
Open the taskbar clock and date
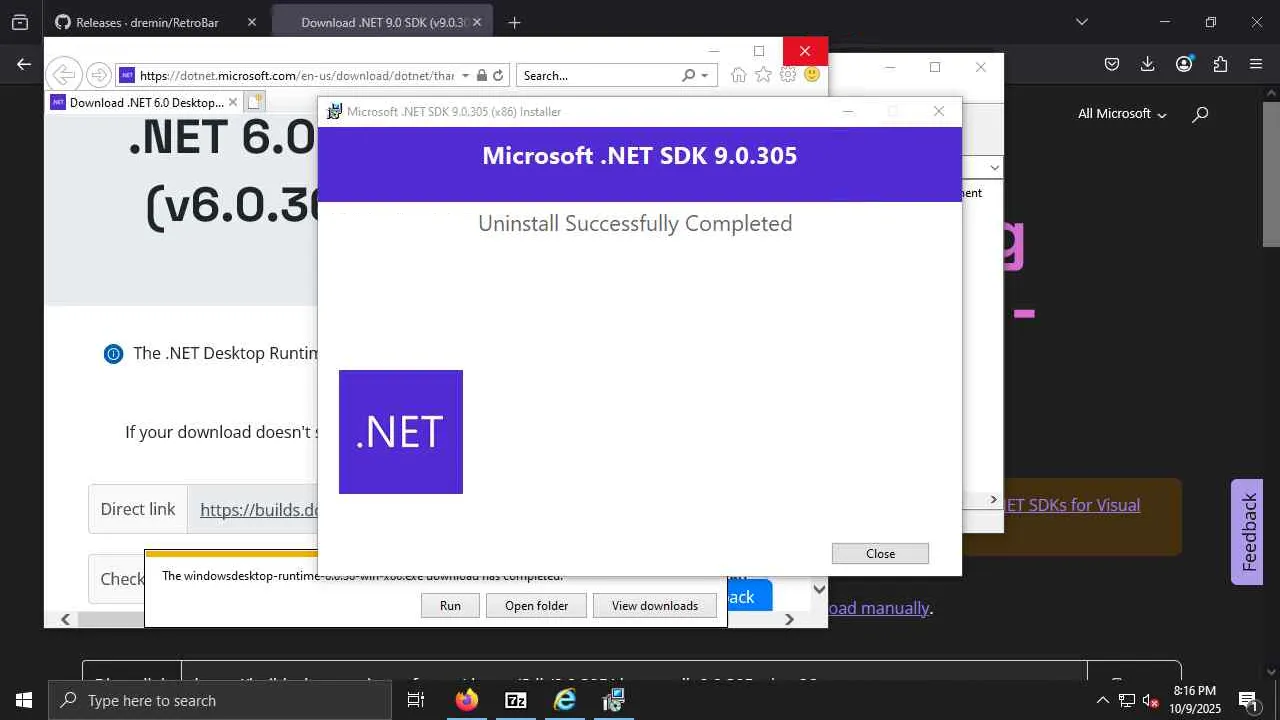1195,700
